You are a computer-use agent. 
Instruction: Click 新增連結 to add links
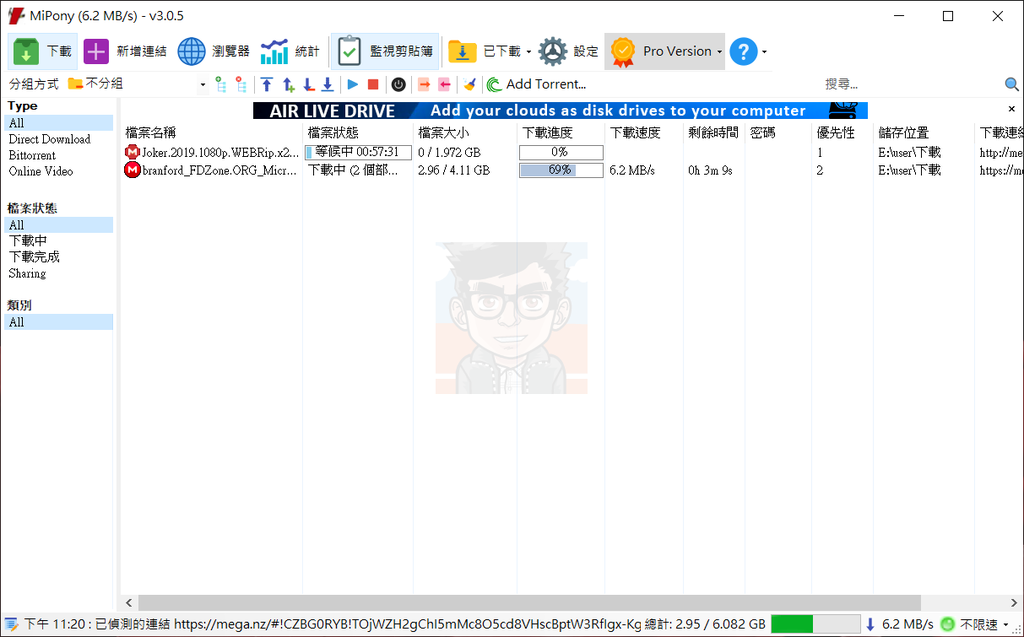click(125, 52)
